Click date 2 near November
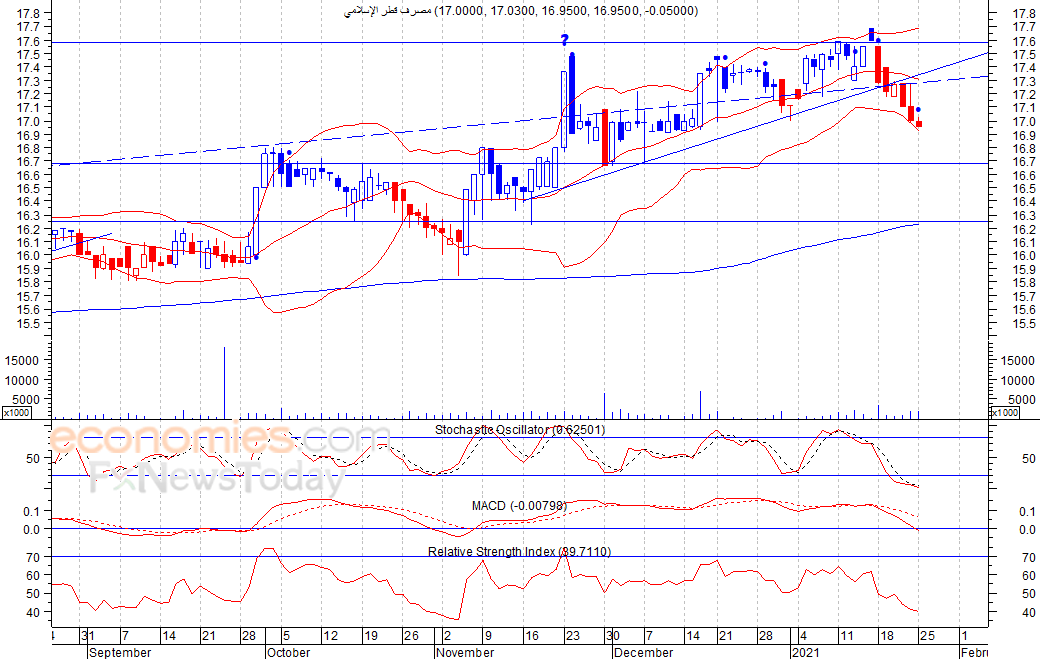The width and height of the screenshot is (1040, 659). point(448,636)
